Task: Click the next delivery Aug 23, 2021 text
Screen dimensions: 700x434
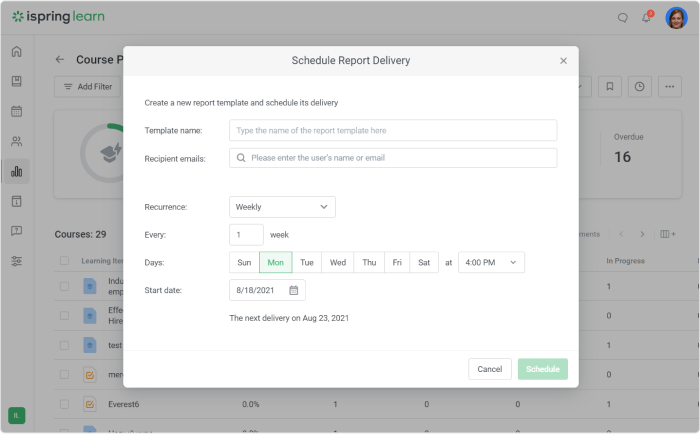Action: [x=289, y=318]
